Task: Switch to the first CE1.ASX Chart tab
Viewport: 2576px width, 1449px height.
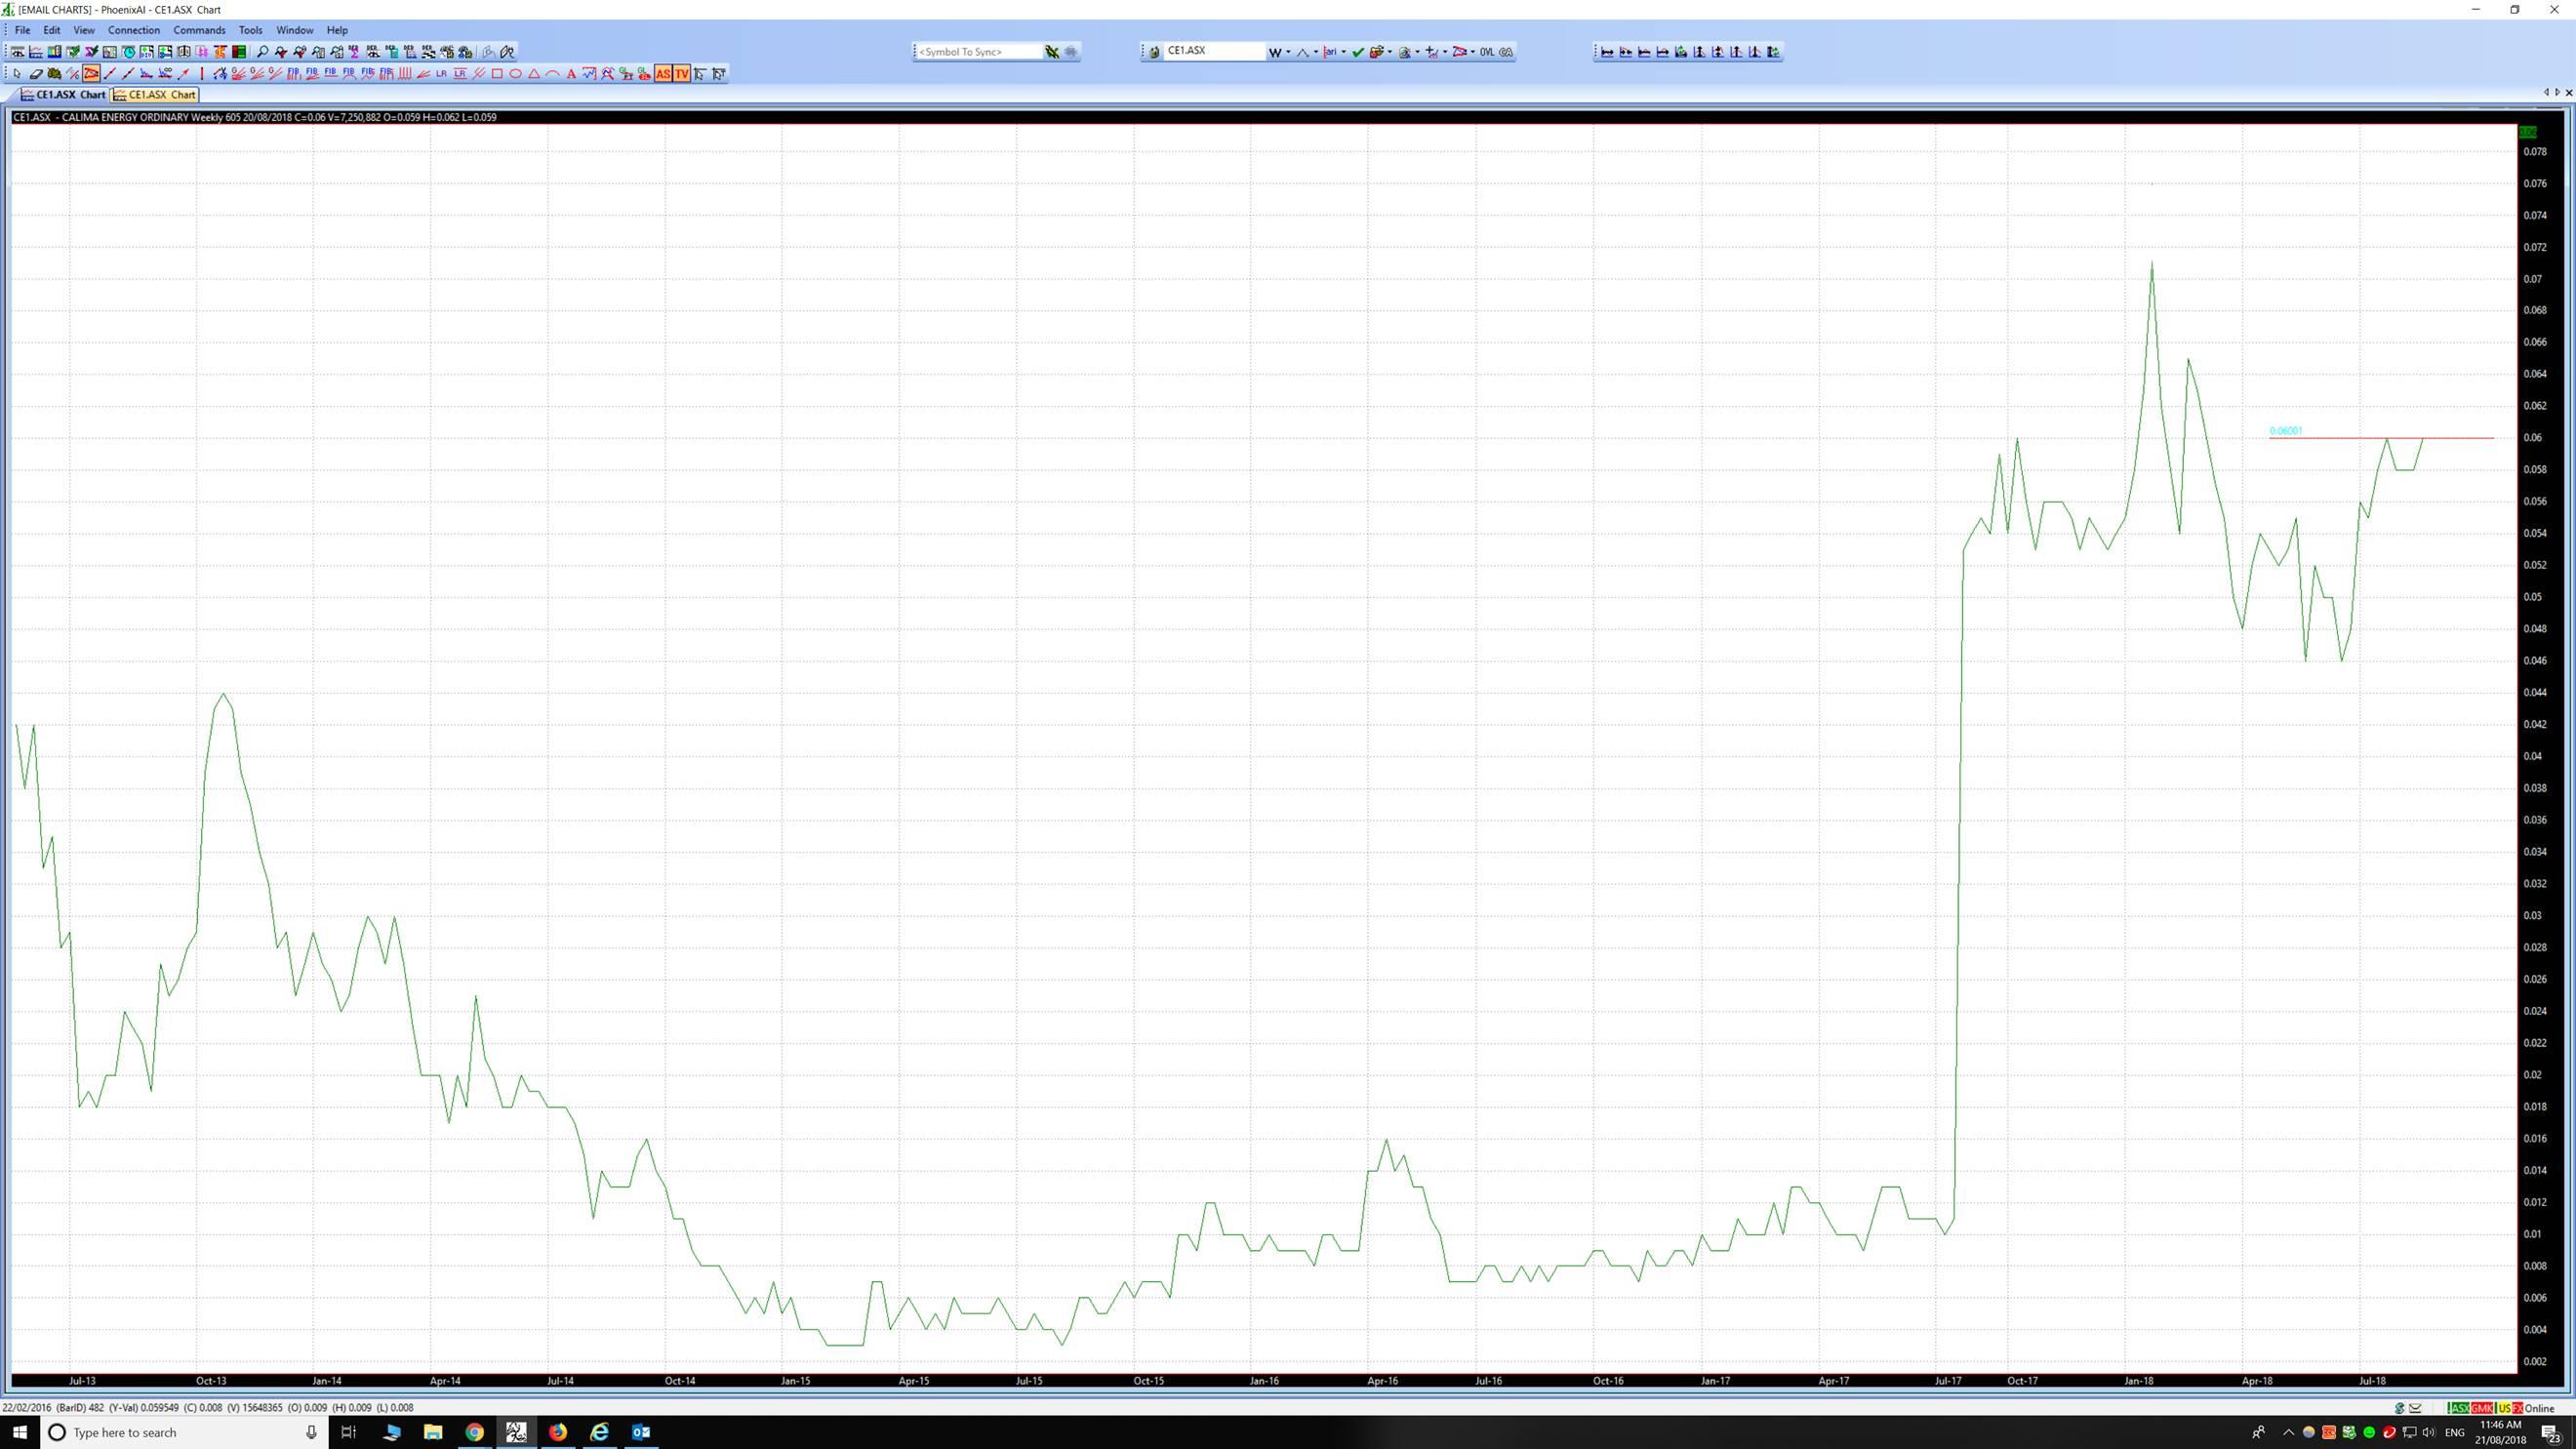Action: 63,94
